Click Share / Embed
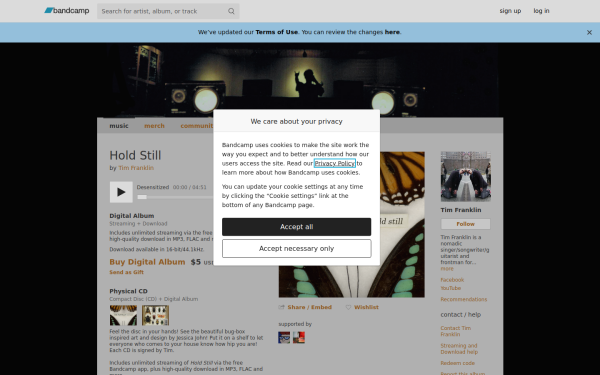Screen dimensions: 600x375 pyautogui.click(x=305, y=307)
